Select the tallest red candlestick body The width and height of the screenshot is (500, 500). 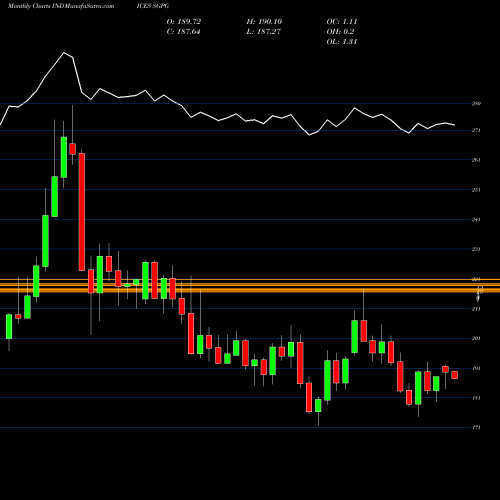click(82, 212)
